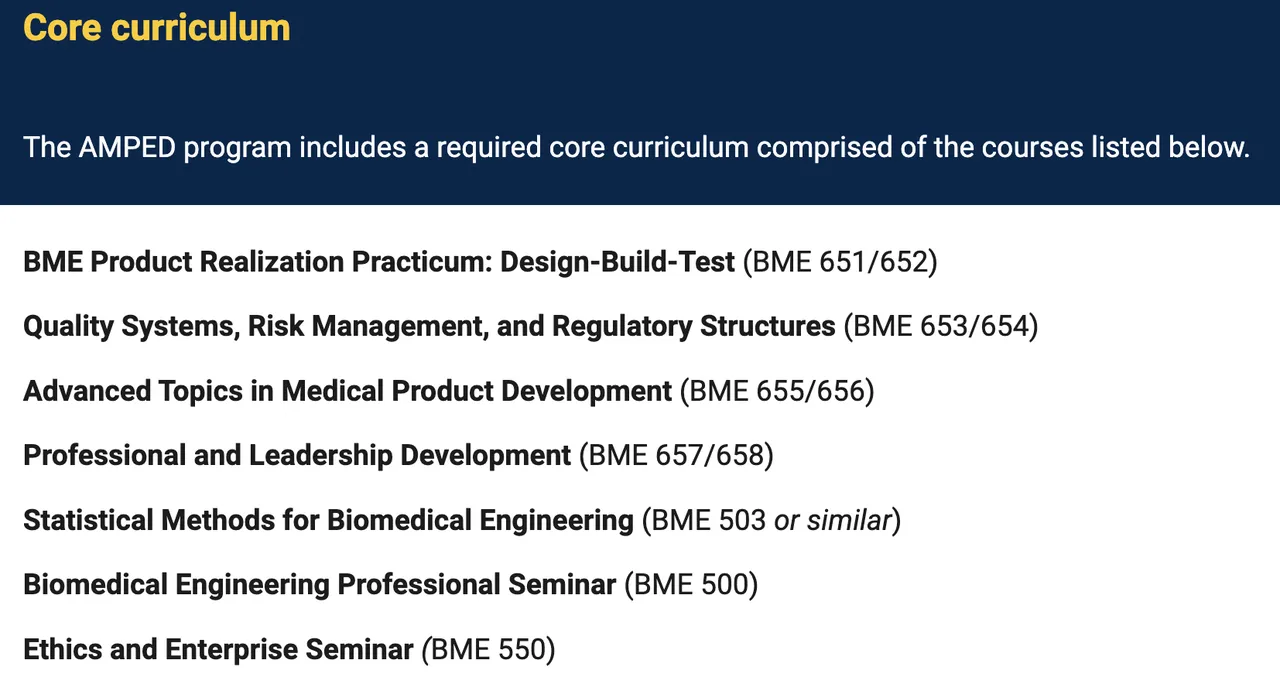The height and width of the screenshot is (684, 1280).
Task: Select Biomedical Engineering Professional Seminar title
Action: [319, 585]
